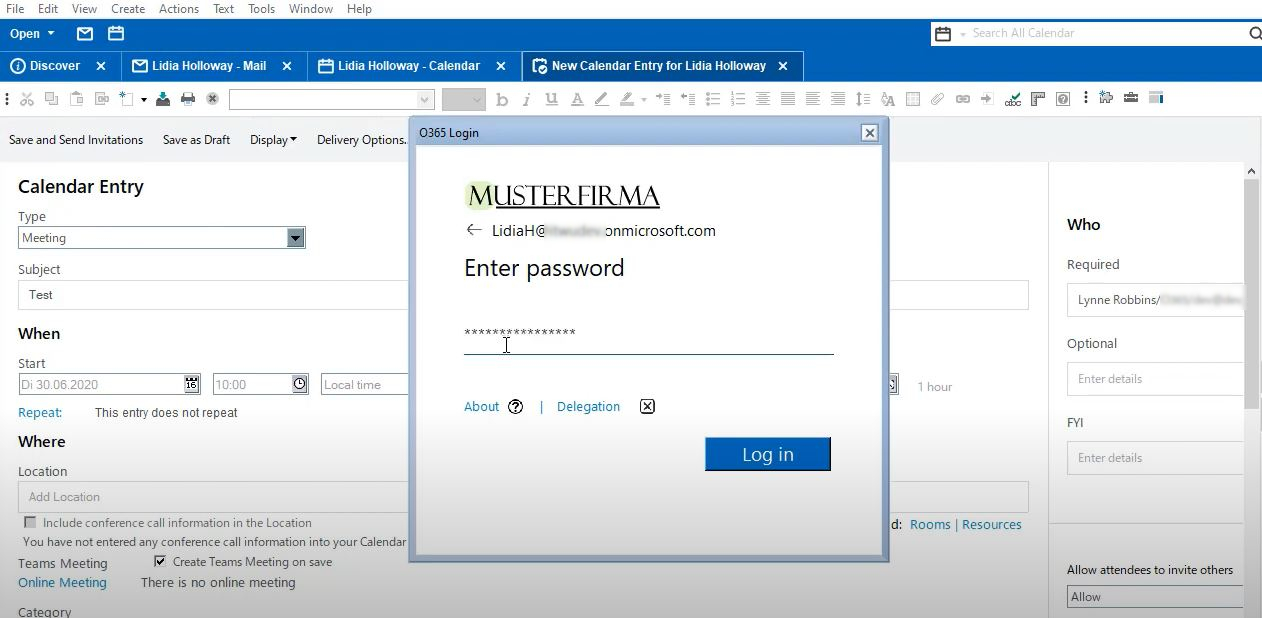Expand the Open menu in blue bar
Screen dimensions: 1262x618
tap(33, 34)
